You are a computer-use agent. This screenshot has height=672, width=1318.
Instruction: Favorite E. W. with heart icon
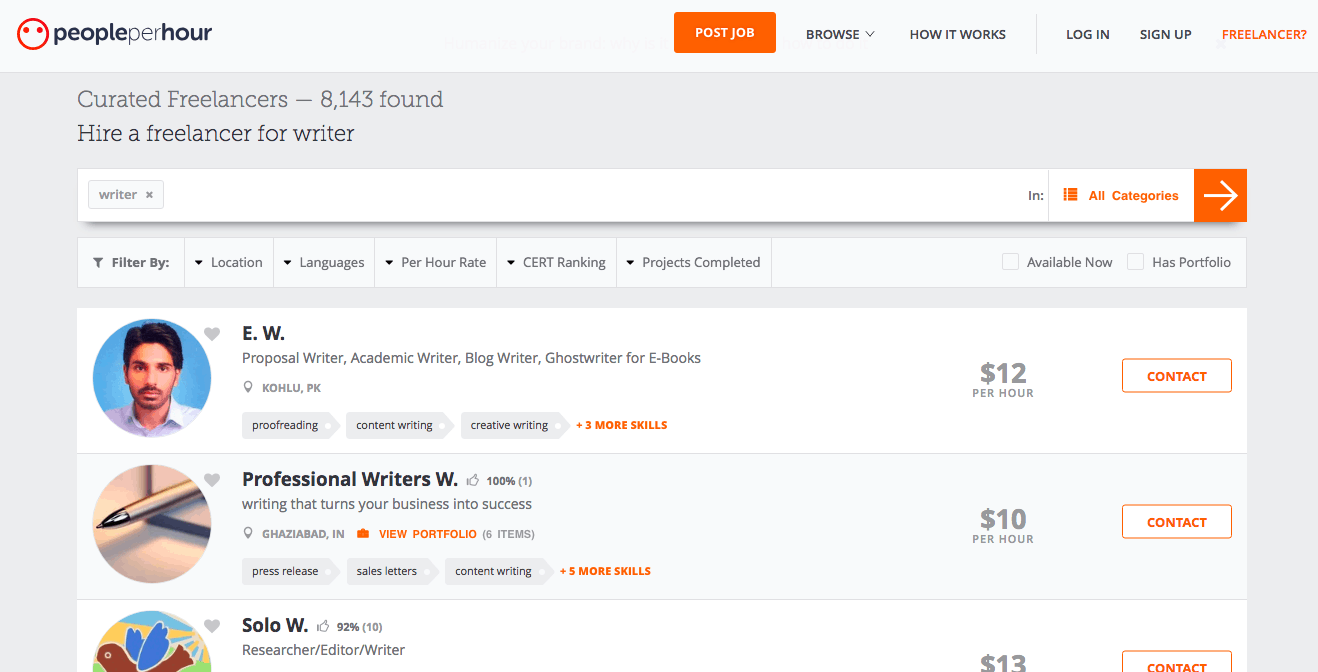coord(212,334)
